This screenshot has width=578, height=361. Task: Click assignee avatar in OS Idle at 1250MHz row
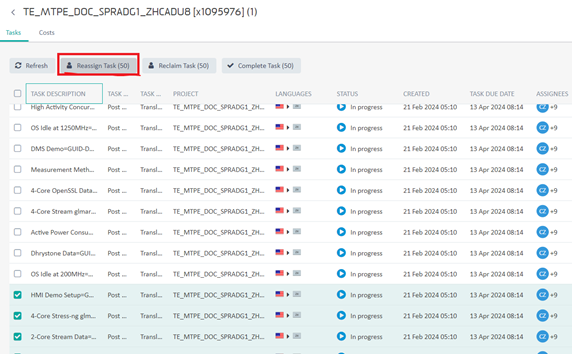542,128
